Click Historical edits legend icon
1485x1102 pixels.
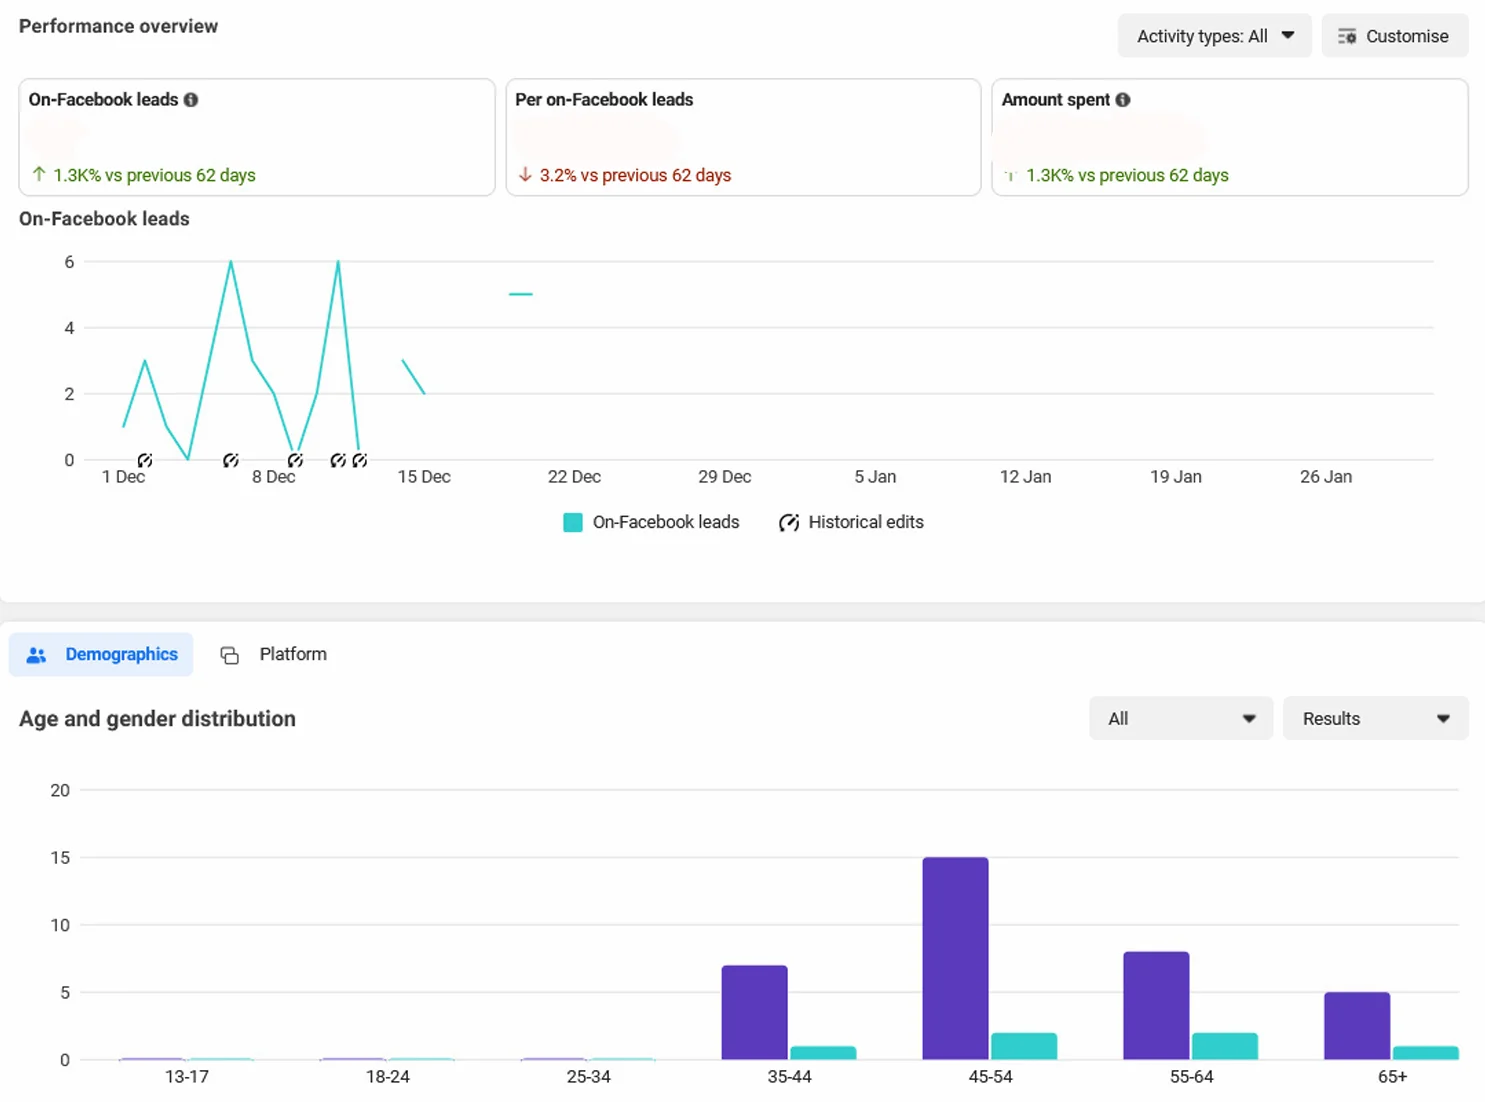789,523
